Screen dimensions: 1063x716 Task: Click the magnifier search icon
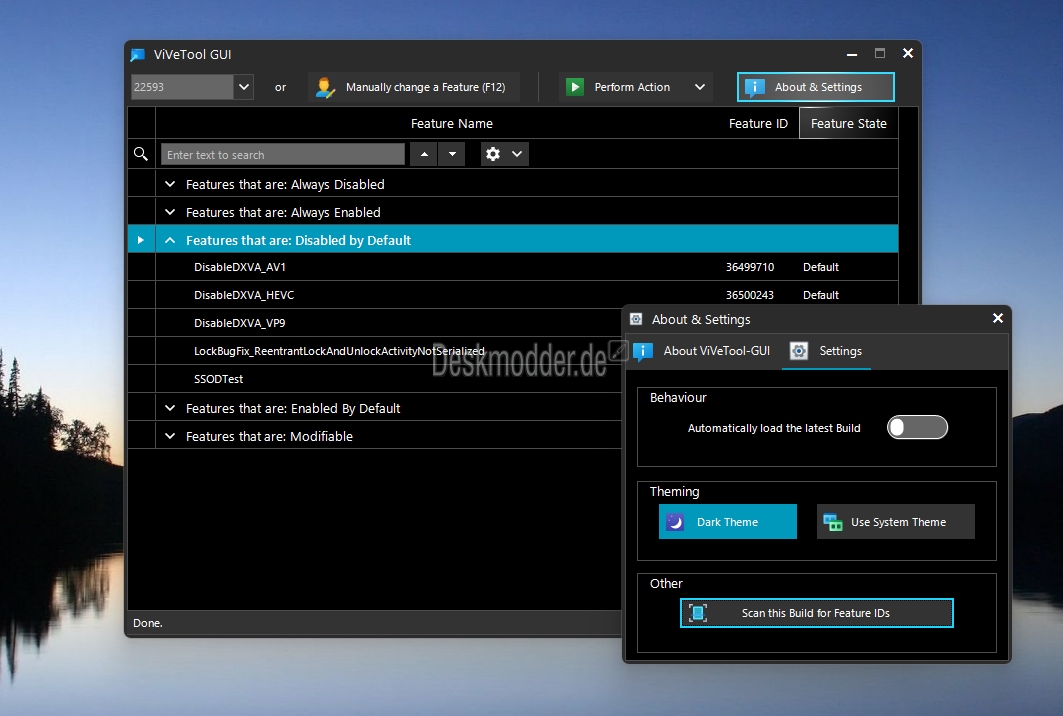coord(141,154)
